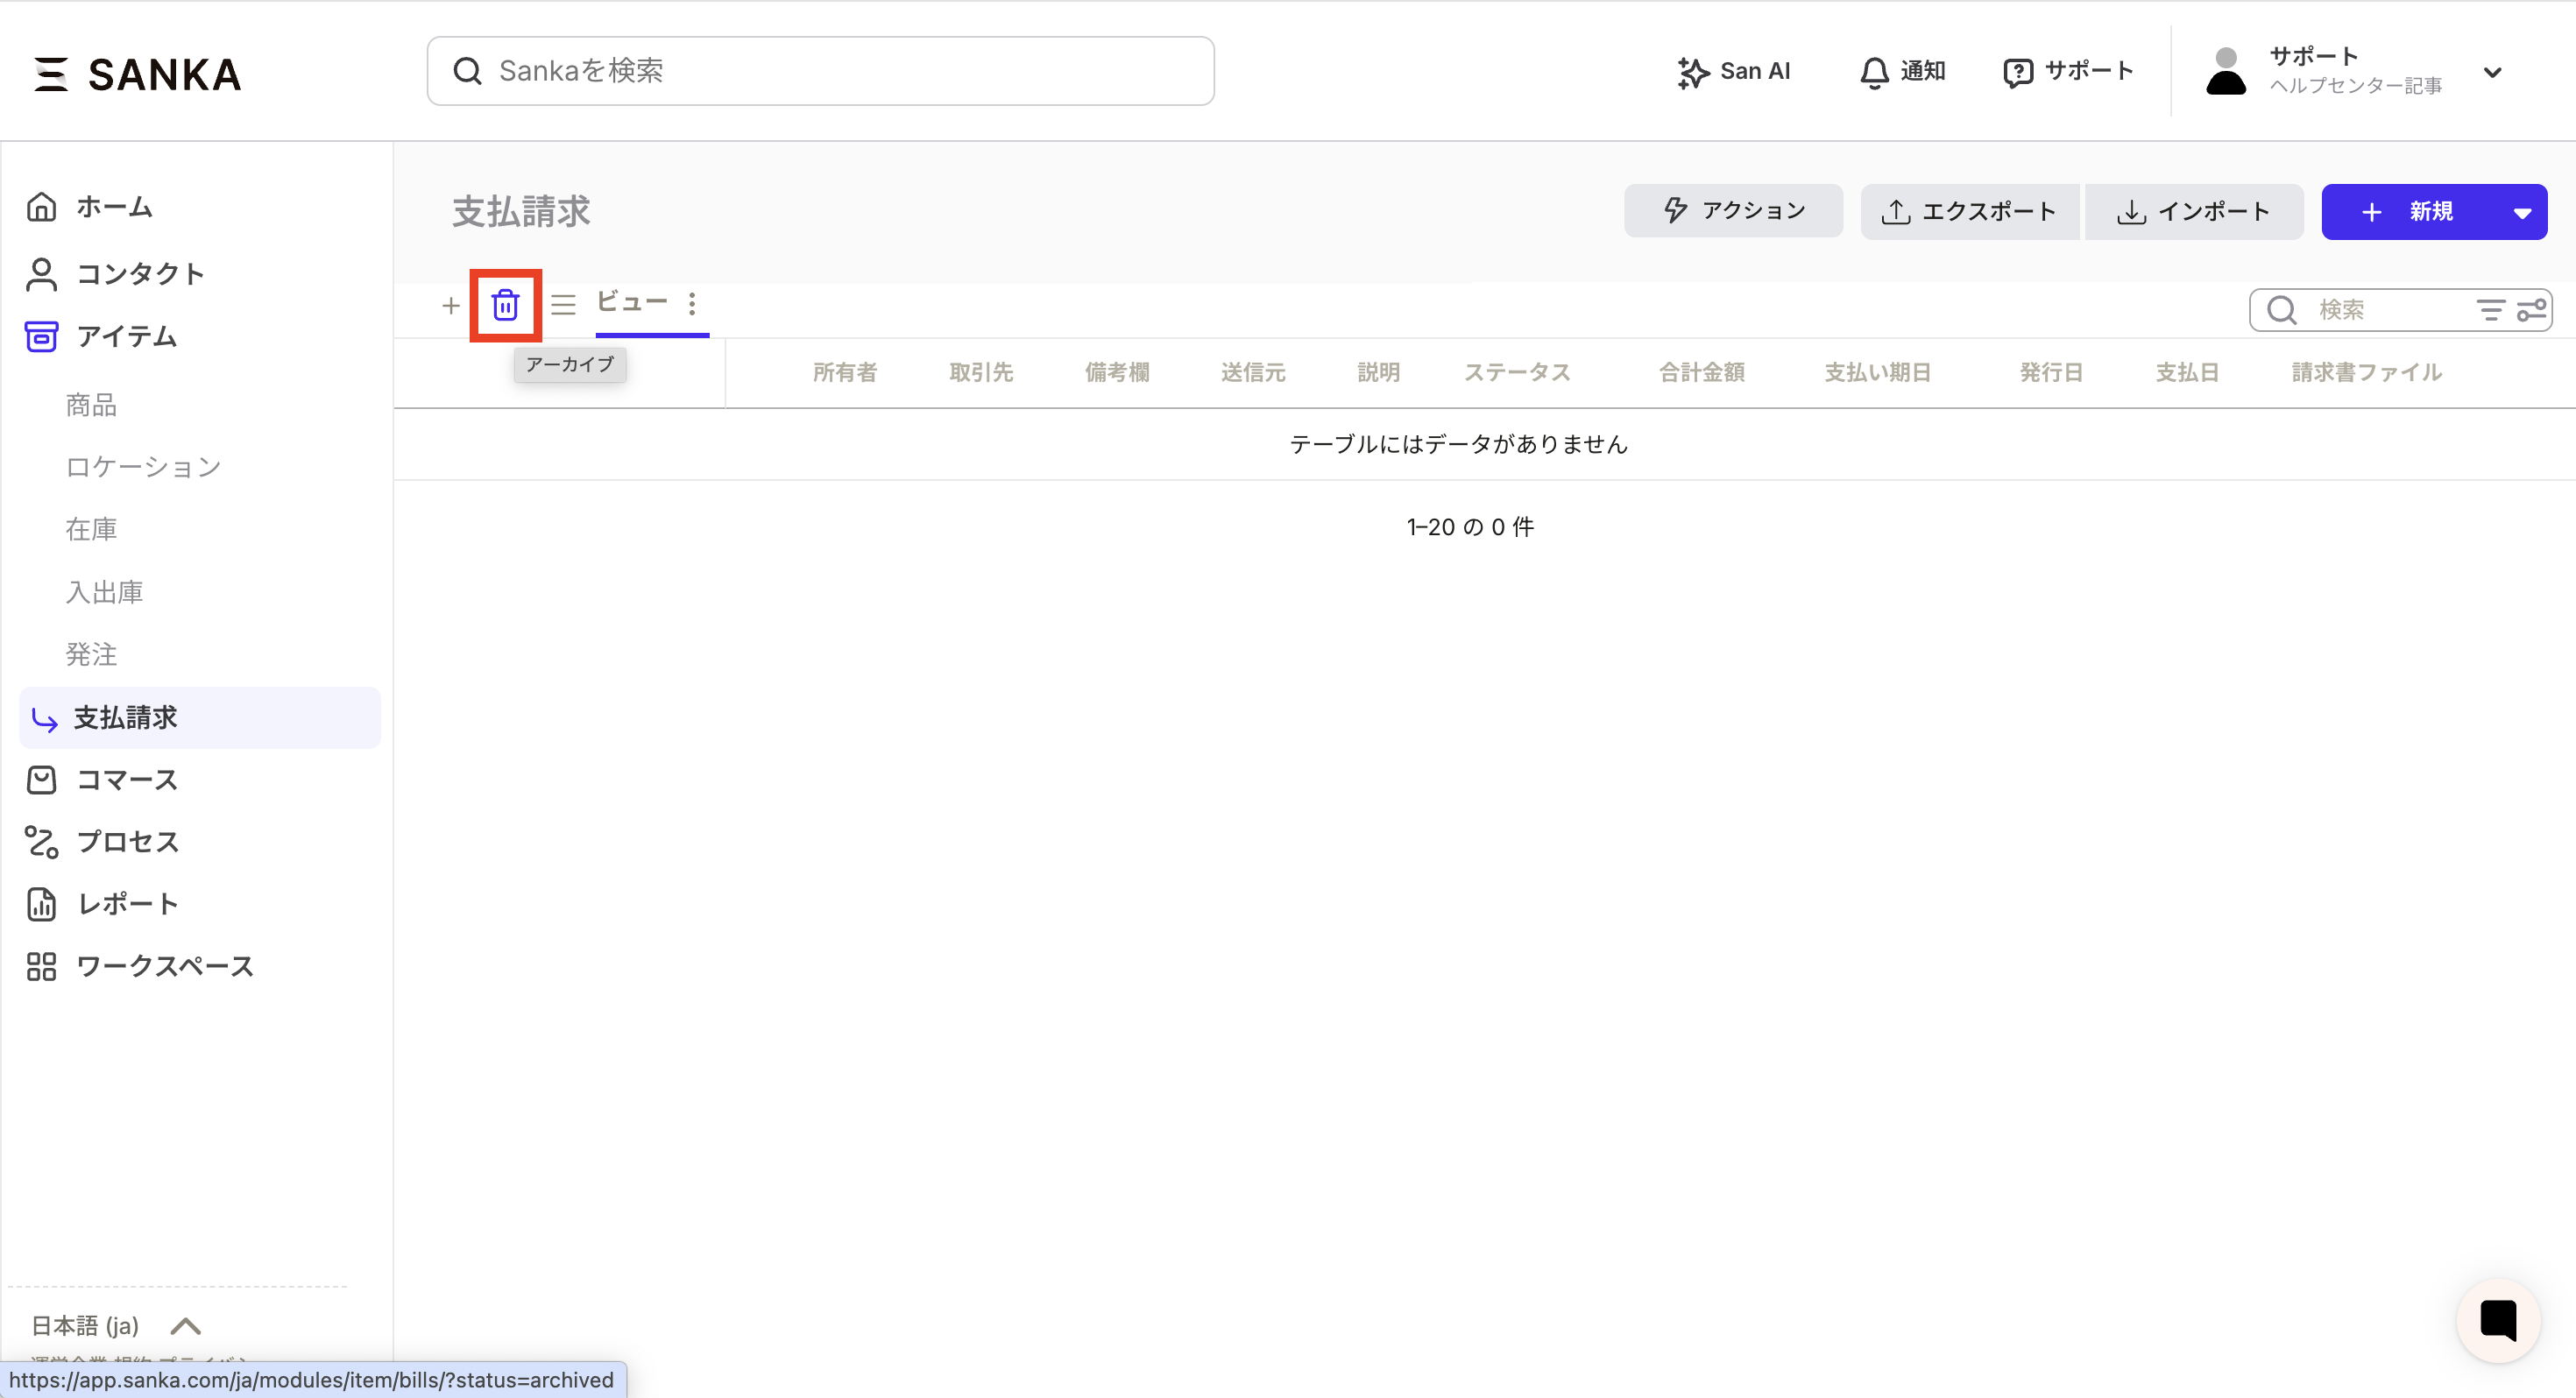Focus the Sankaを検索 search field
This screenshot has height=1398, width=2576.
(x=820, y=71)
